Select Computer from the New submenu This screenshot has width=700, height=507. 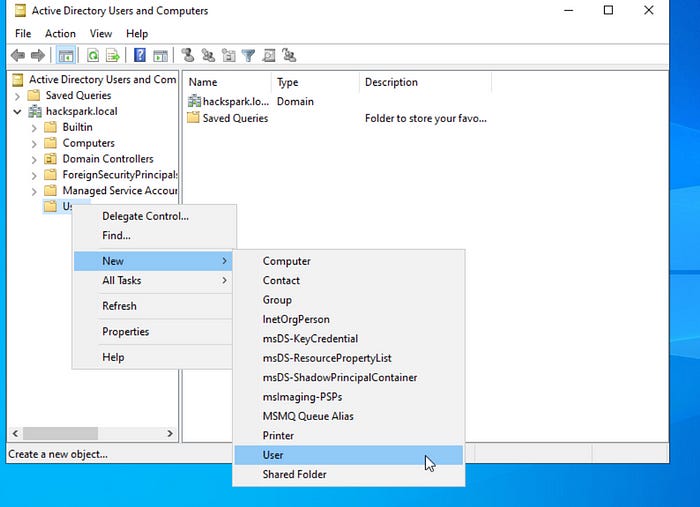349,261
